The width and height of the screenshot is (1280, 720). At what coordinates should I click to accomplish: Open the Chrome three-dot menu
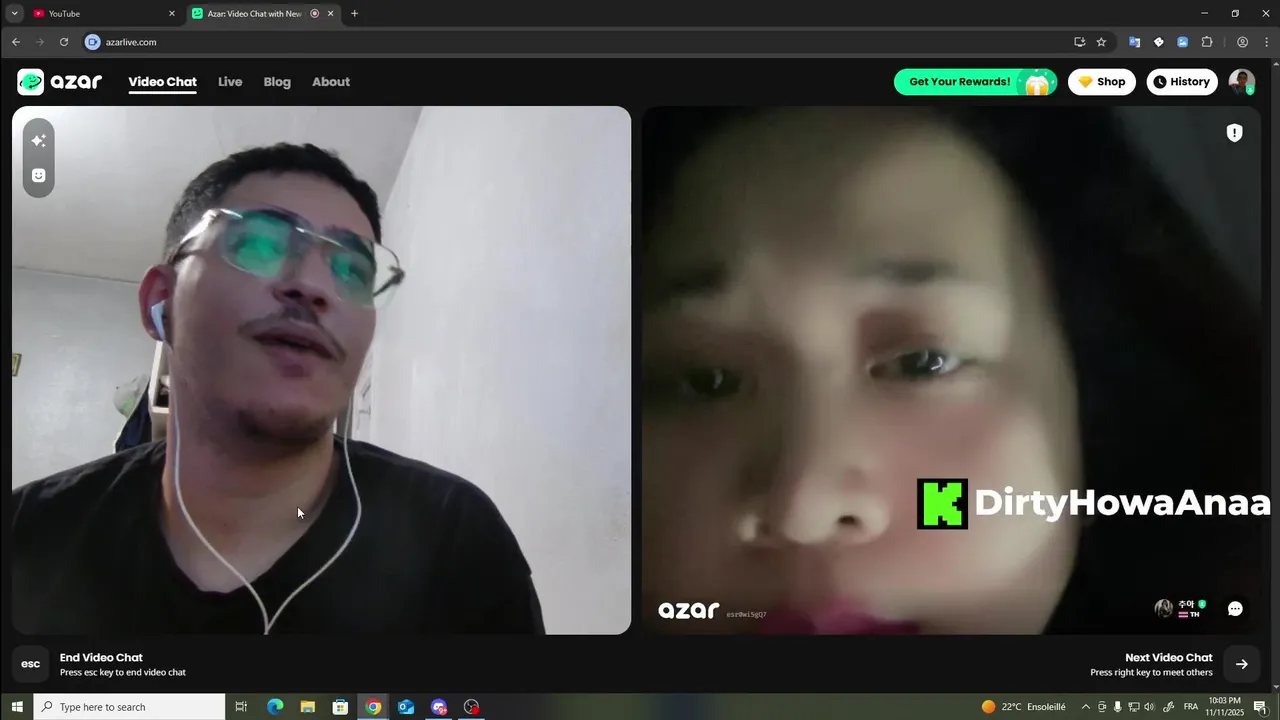1266,42
